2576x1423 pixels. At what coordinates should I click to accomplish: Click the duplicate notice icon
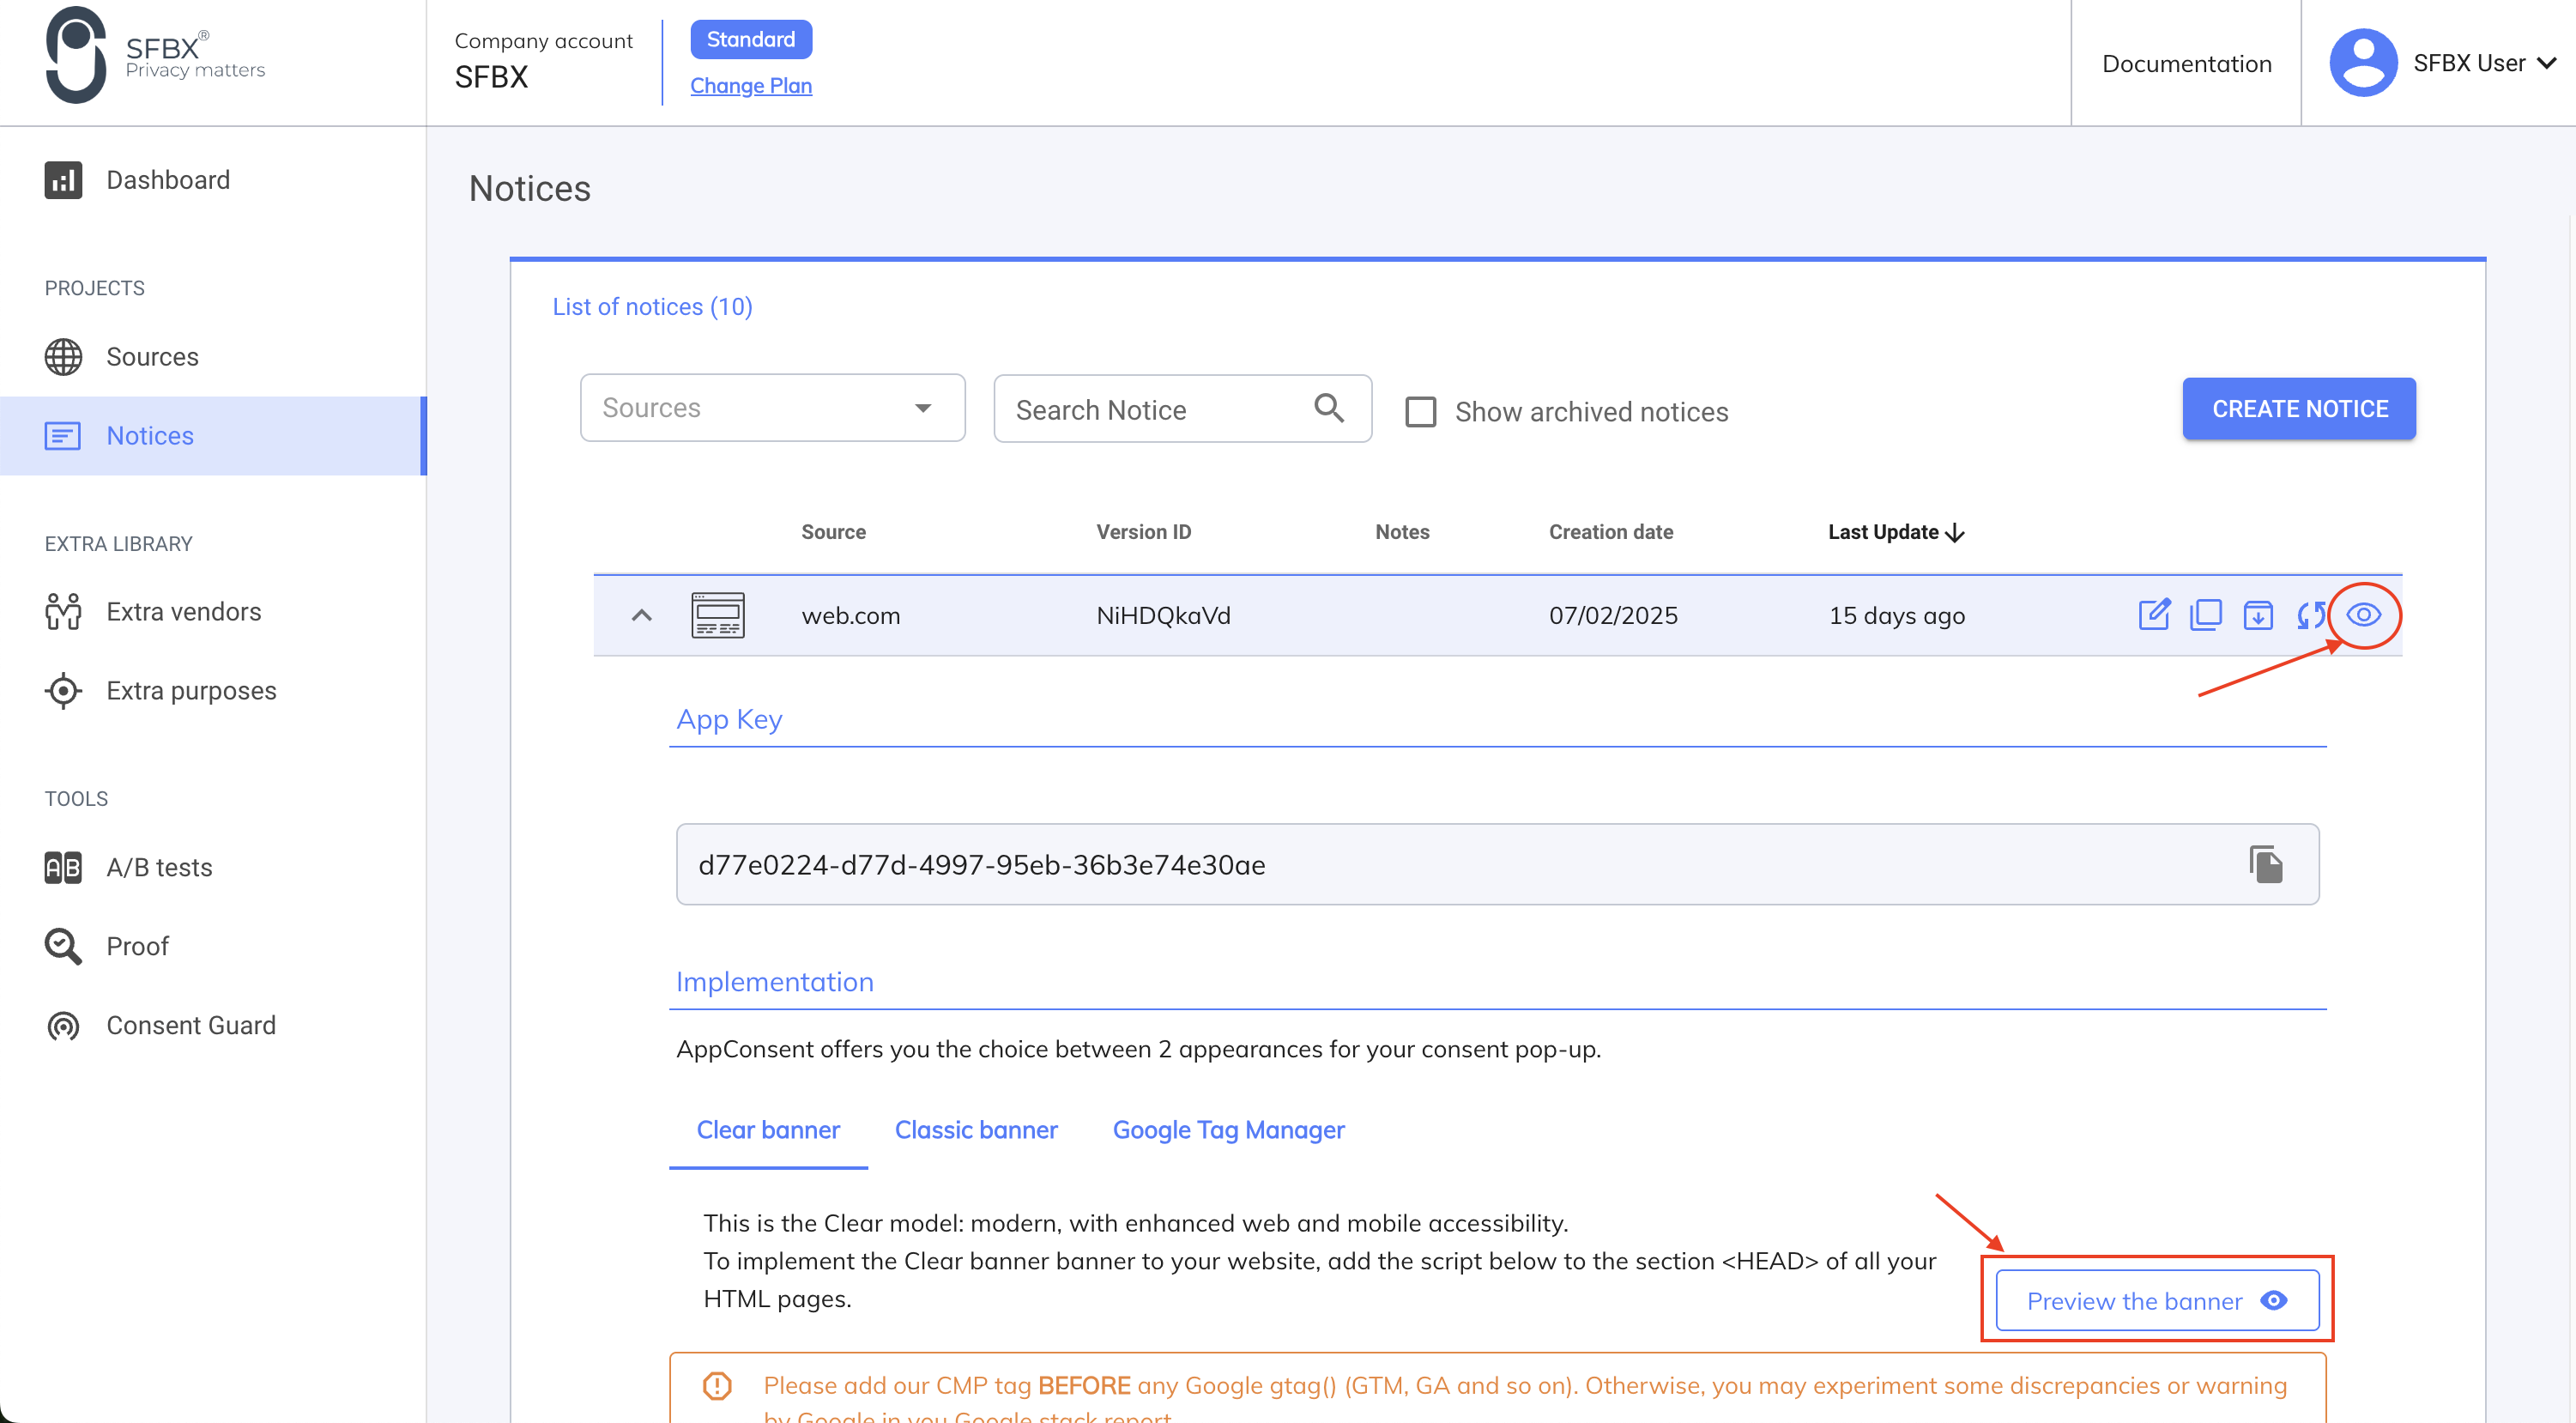click(2205, 614)
